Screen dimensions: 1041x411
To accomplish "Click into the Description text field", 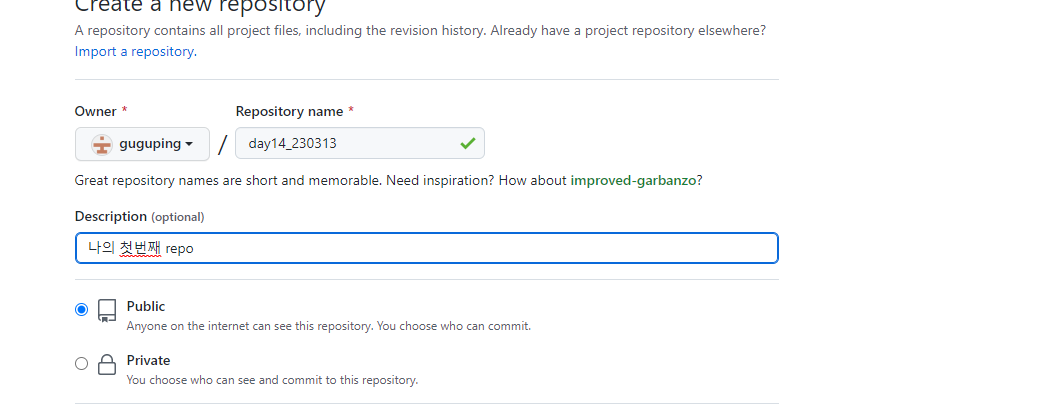I will [x=480, y=248].
